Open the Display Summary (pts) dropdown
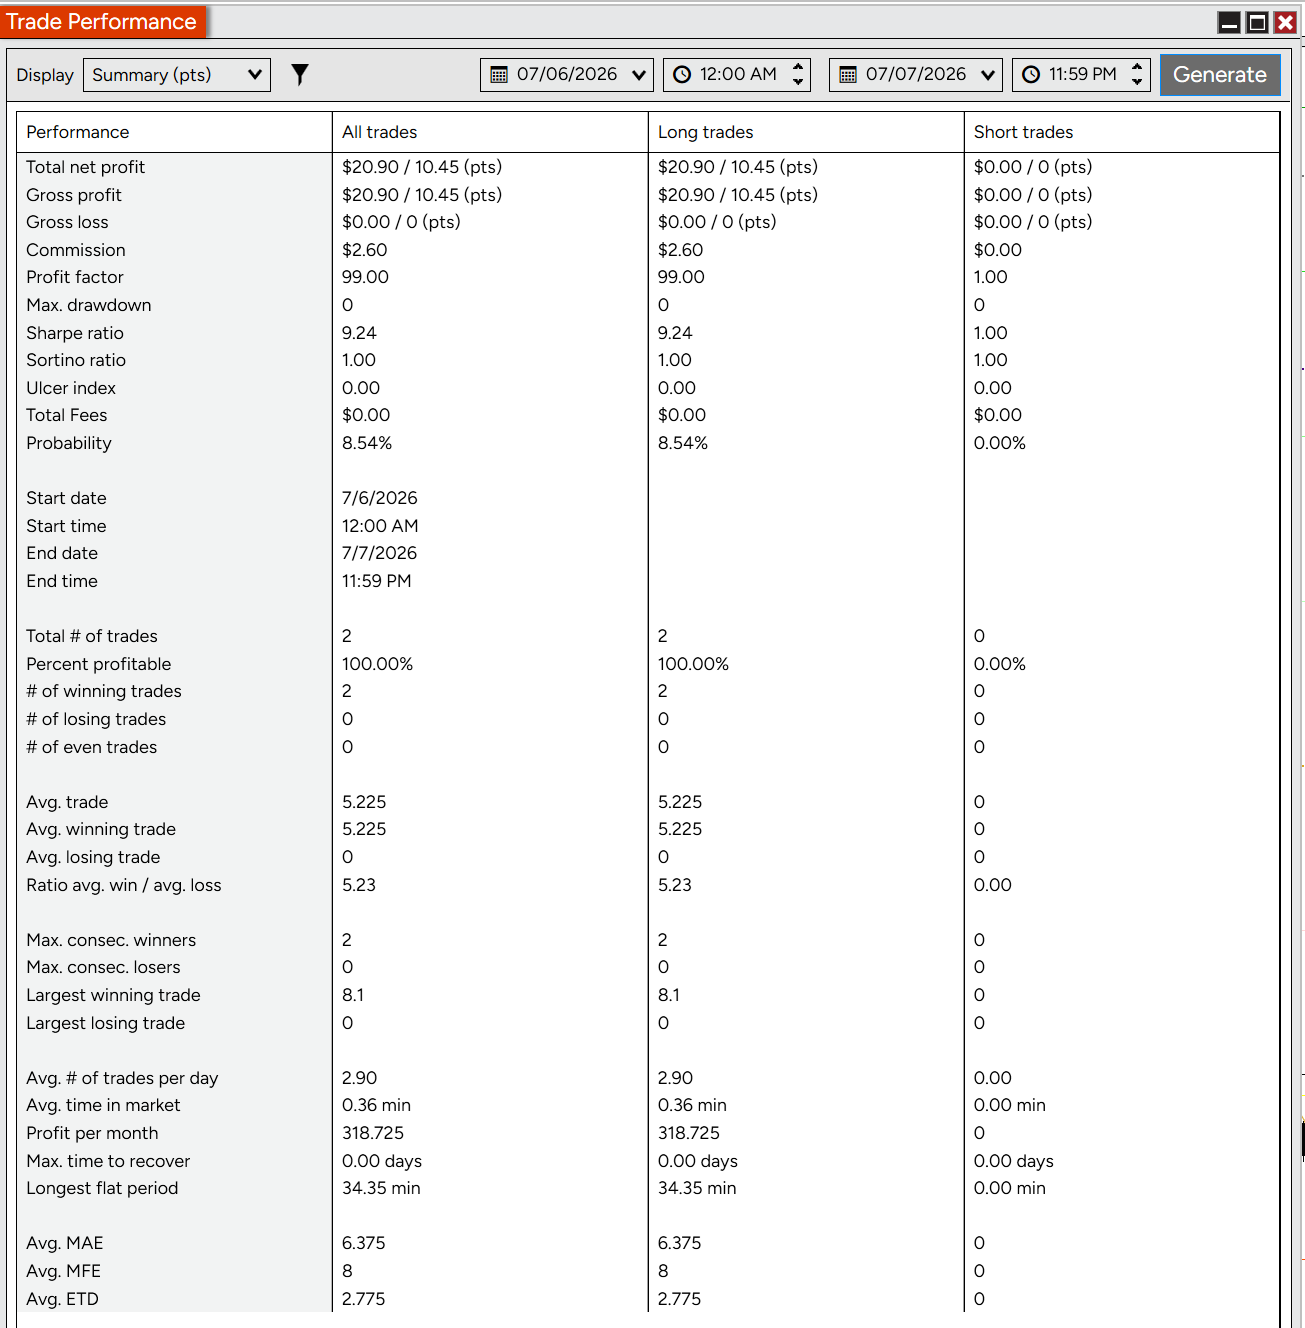This screenshot has width=1305, height=1328. coord(177,75)
